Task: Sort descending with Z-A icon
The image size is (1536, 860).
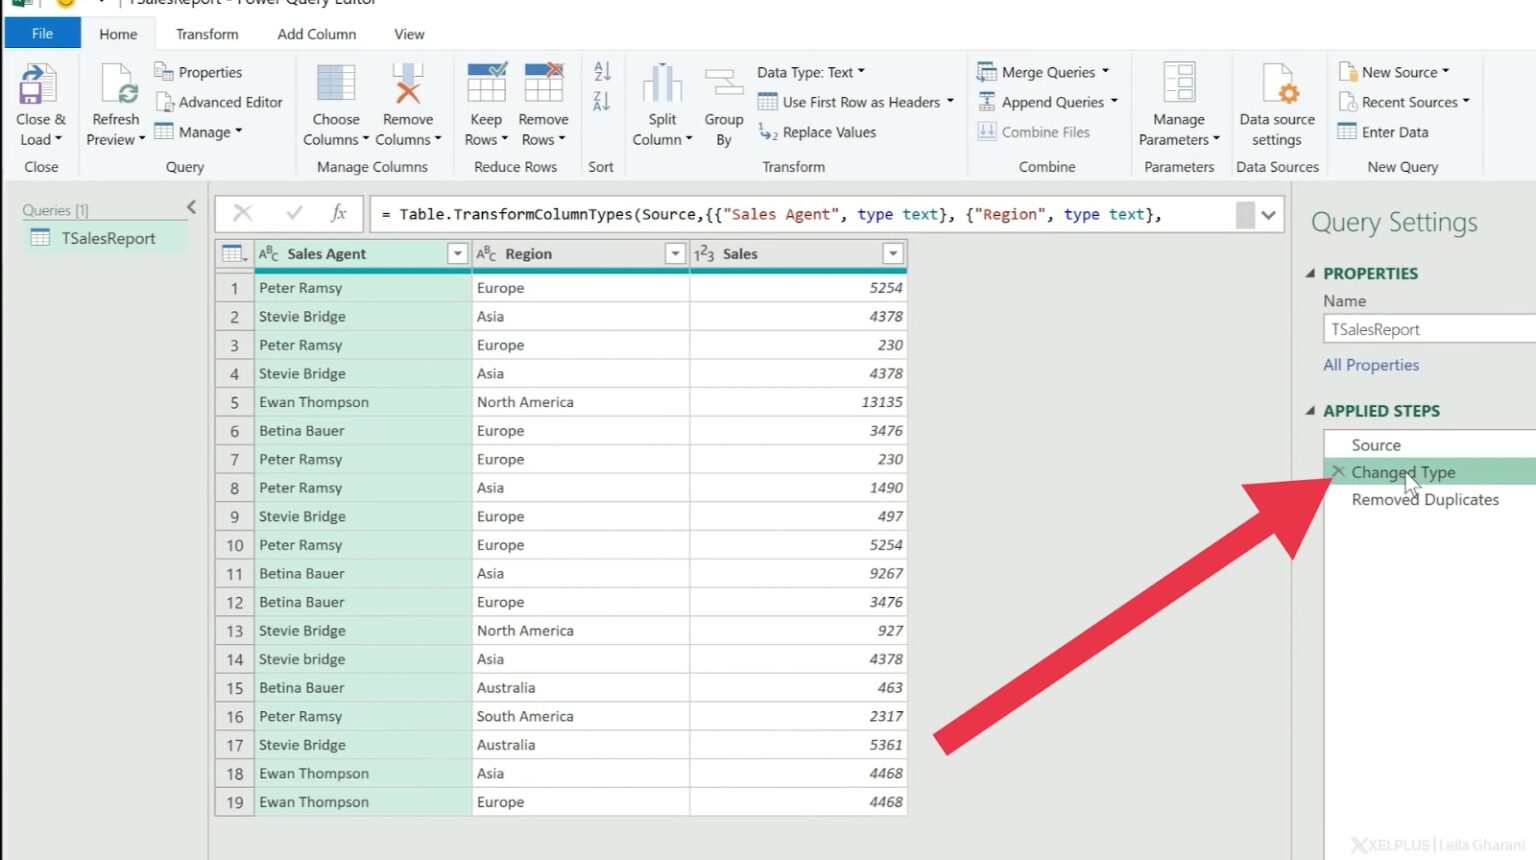Action: [602, 101]
